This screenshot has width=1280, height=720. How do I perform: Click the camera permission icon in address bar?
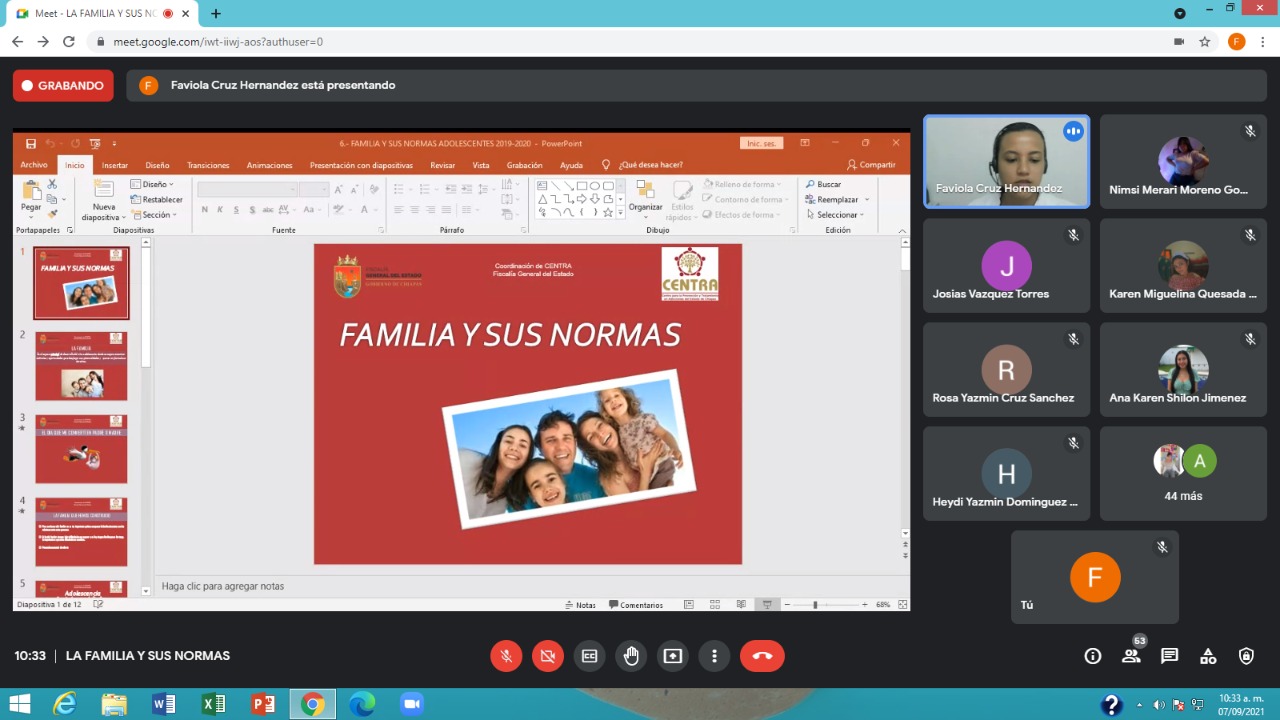tap(1179, 42)
